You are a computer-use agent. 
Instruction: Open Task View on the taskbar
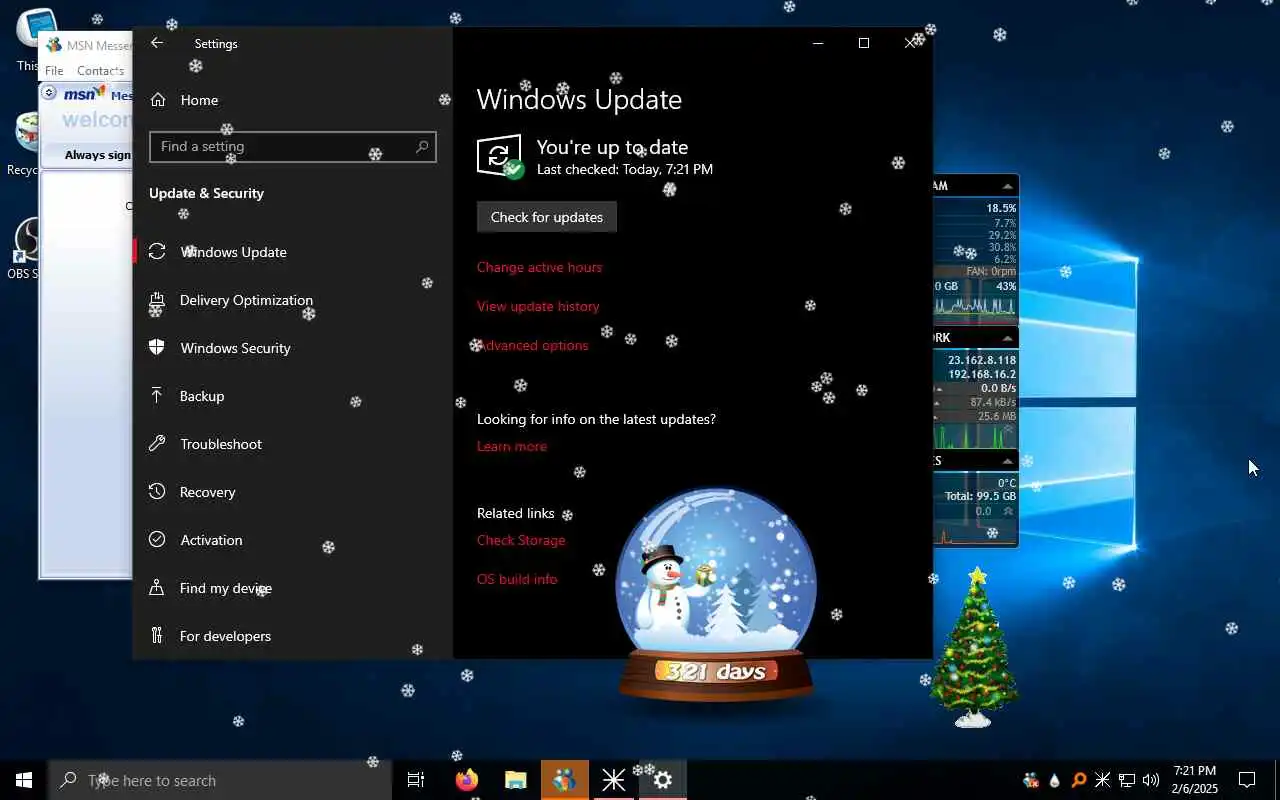click(416, 780)
